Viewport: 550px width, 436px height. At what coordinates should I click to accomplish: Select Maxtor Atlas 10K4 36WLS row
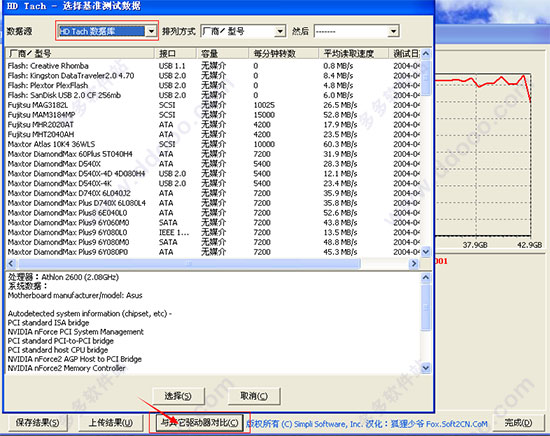(x=213, y=144)
